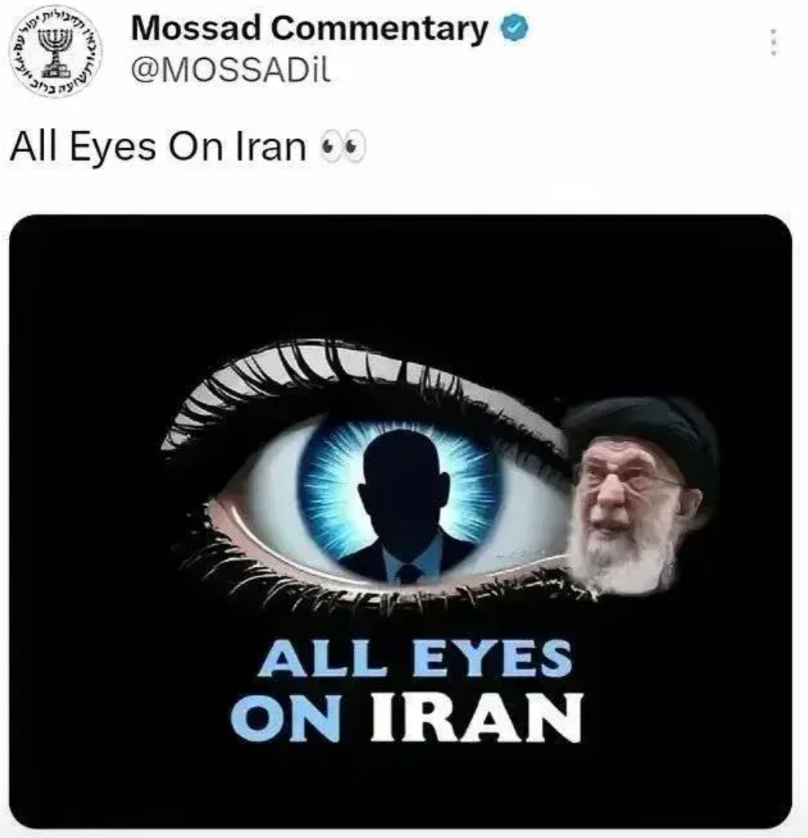Click the word "Iran" in the tweet text
Viewport: 808px width, 838px height.
[x=270, y=146]
